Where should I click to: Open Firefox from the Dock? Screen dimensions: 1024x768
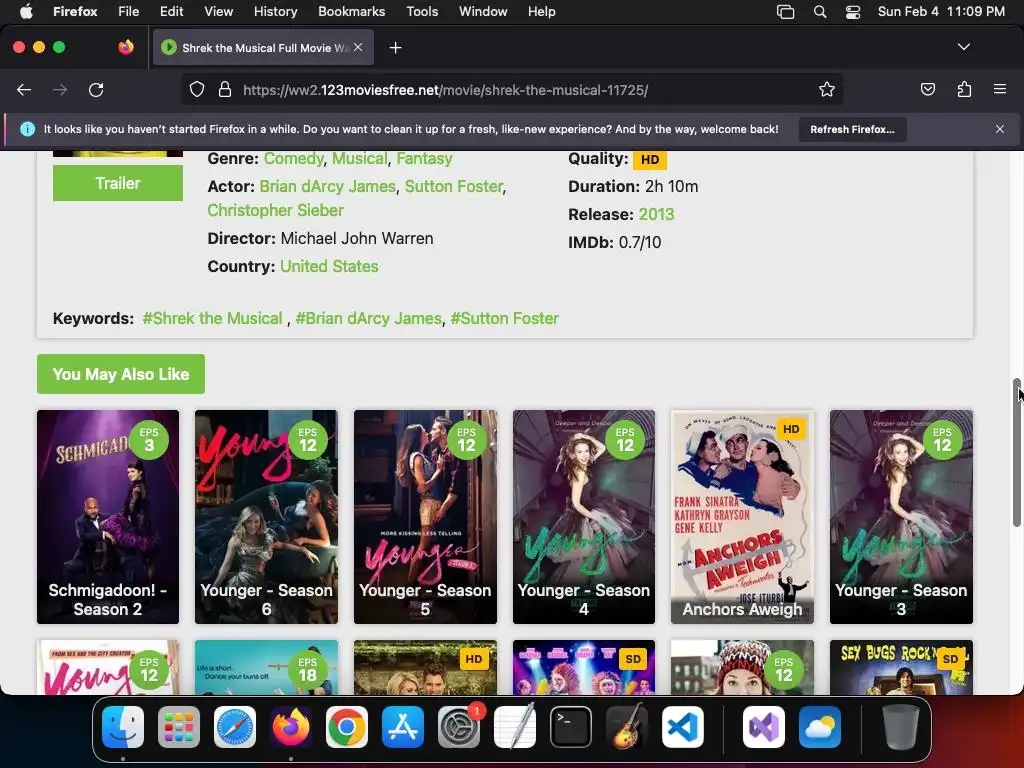tap(291, 727)
